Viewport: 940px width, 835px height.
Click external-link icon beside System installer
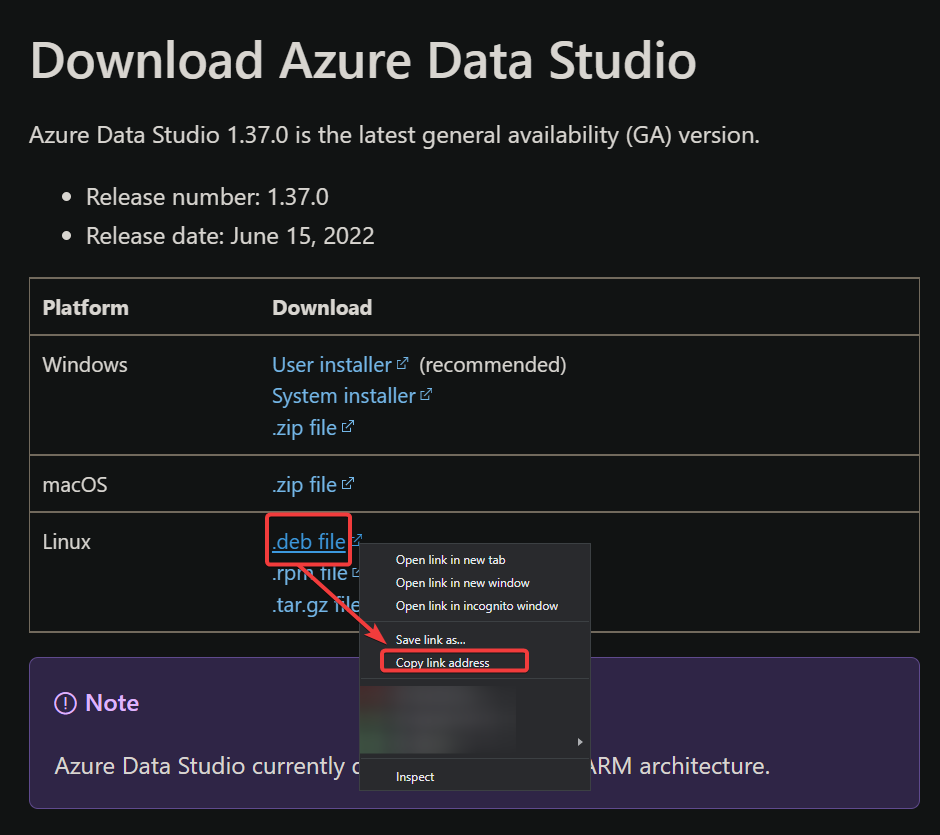pos(426,394)
